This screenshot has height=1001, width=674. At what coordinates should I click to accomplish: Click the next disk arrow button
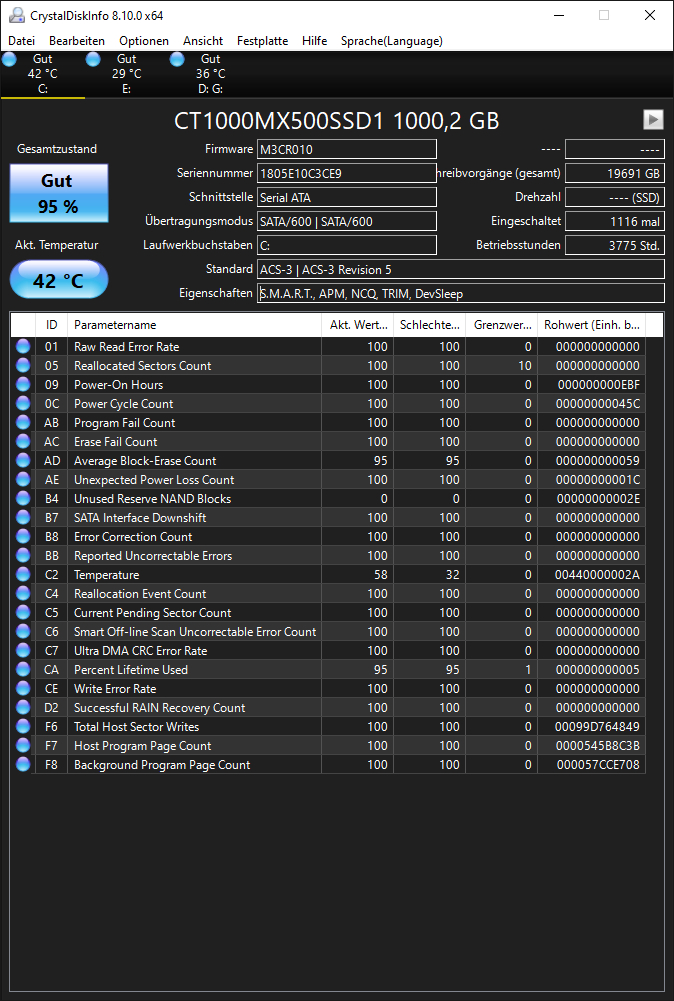pos(653,119)
